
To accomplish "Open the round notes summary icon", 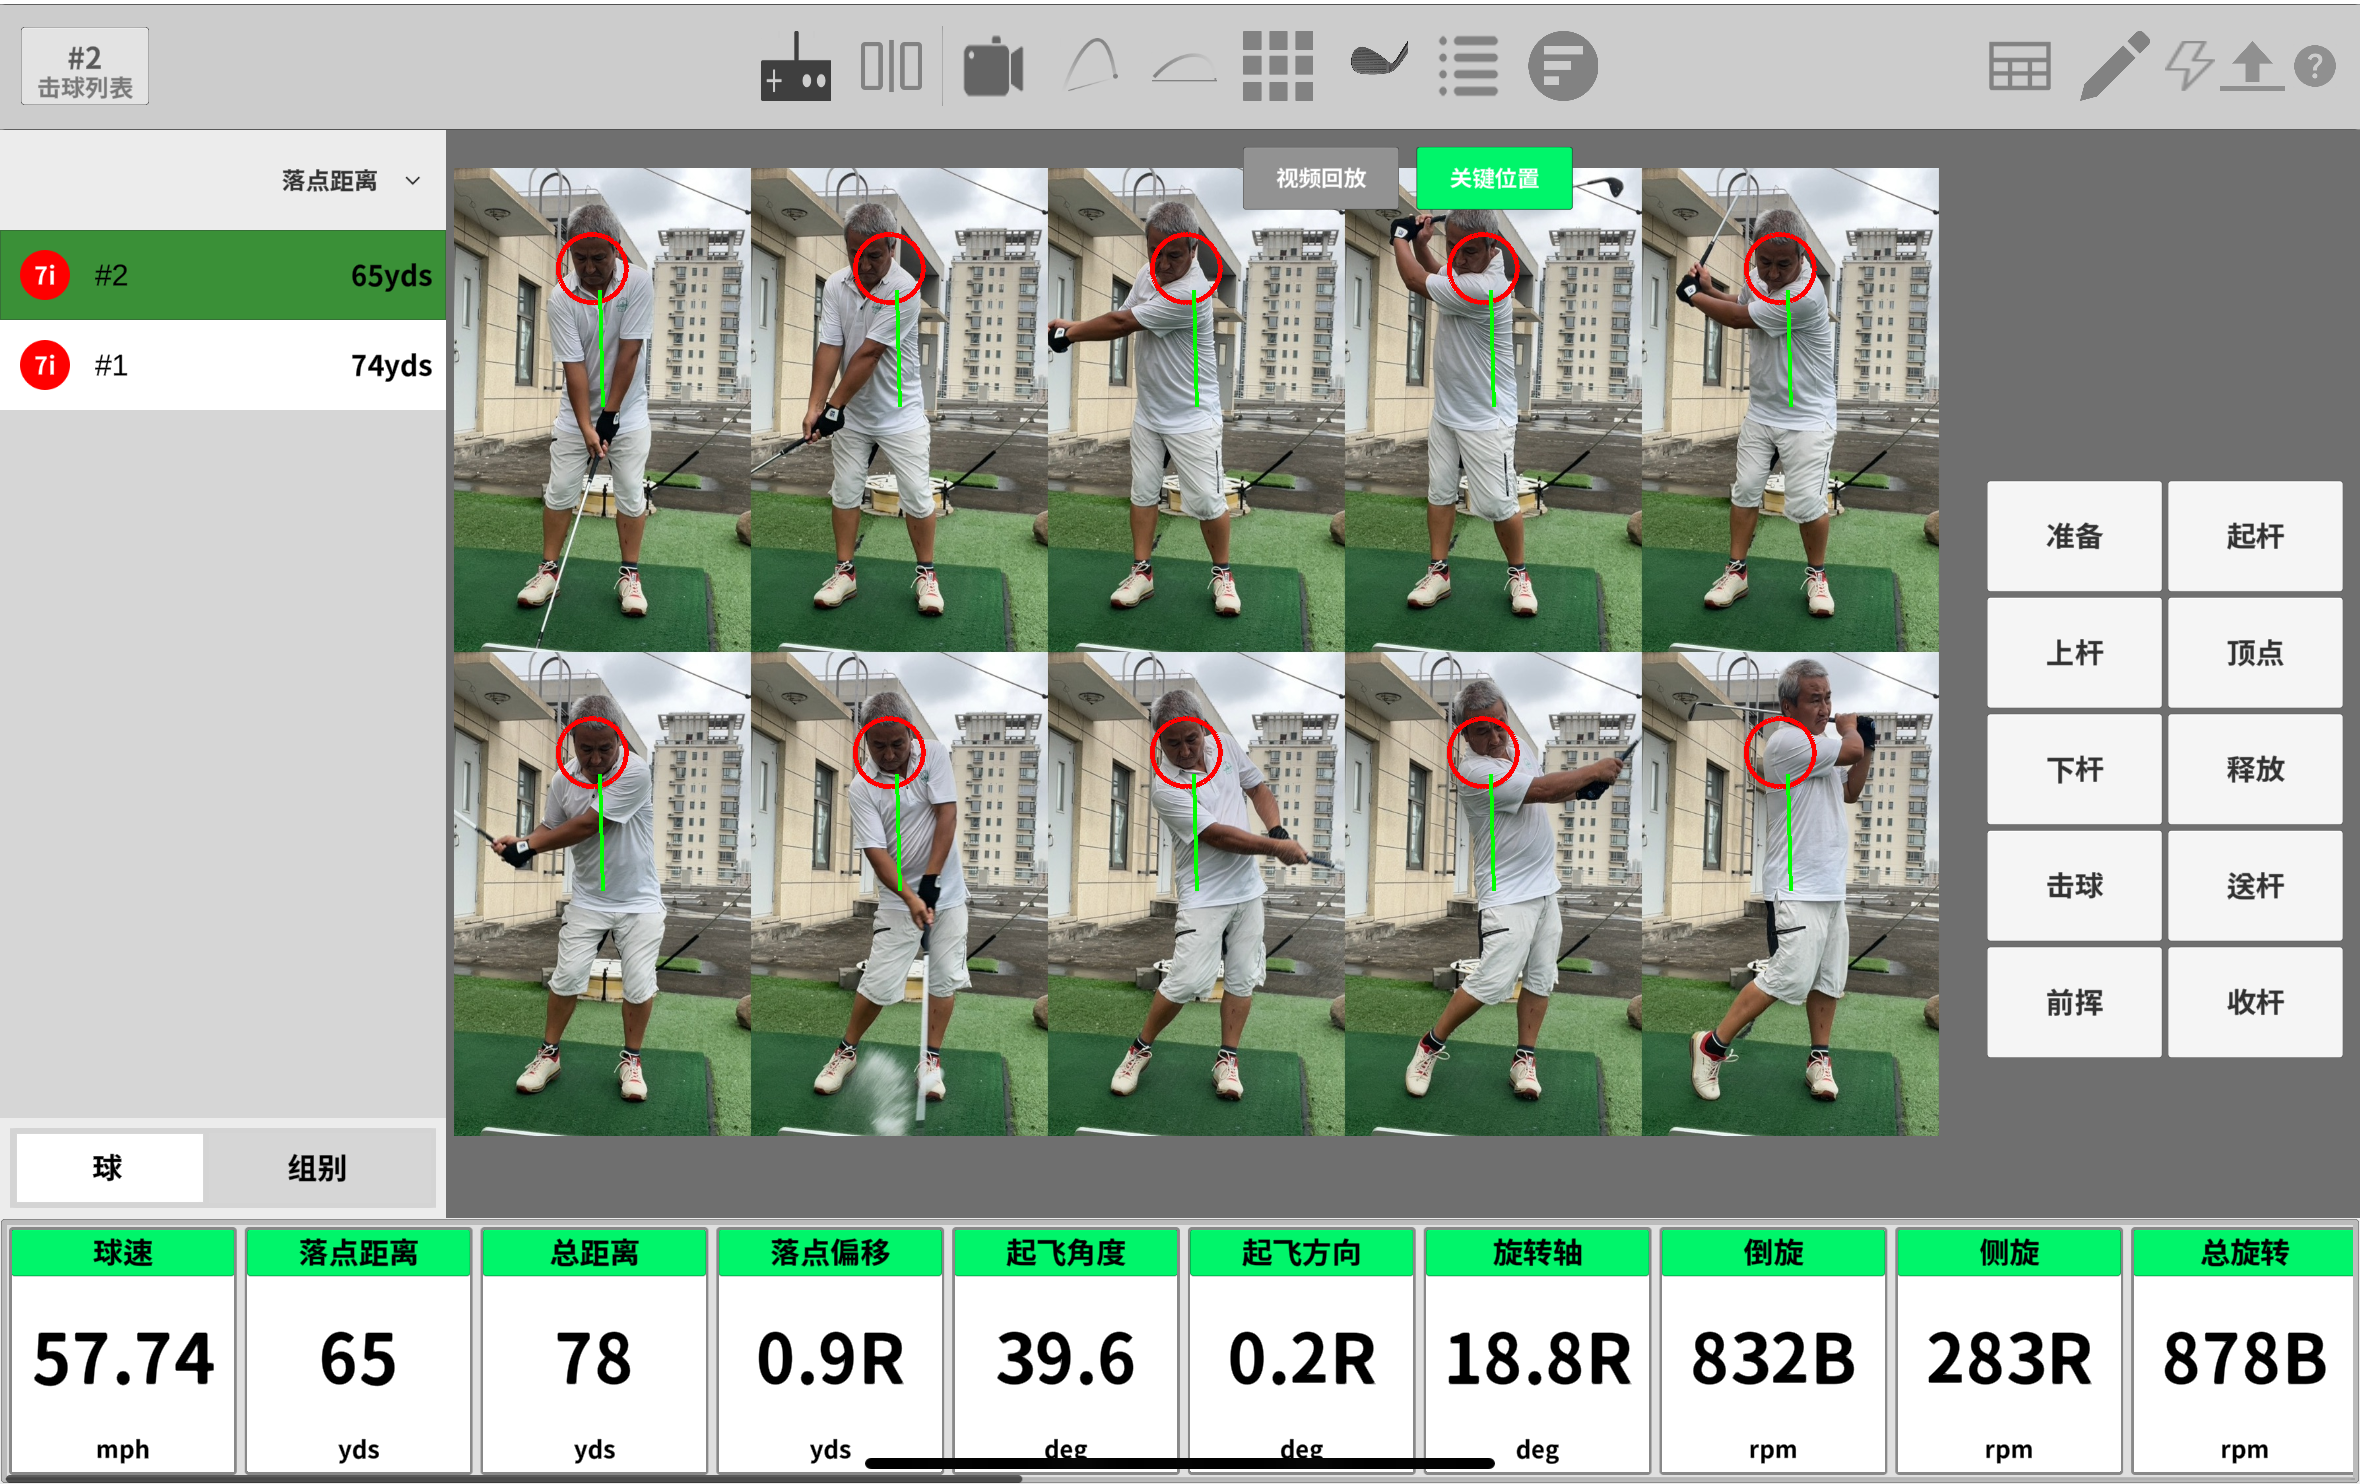I will [x=1563, y=66].
